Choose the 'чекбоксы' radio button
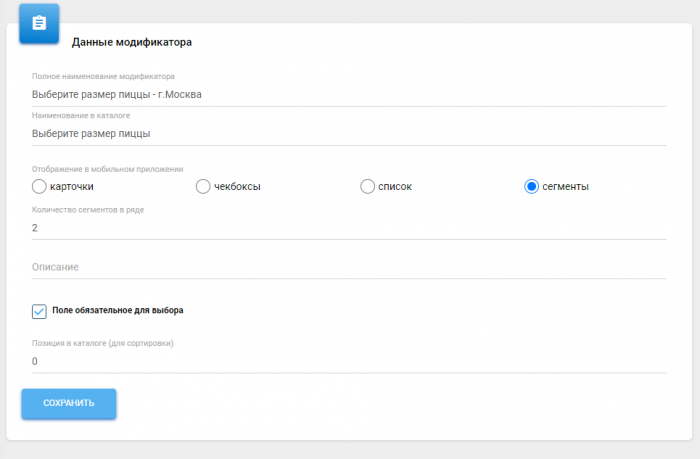 pyautogui.click(x=202, y=186)
